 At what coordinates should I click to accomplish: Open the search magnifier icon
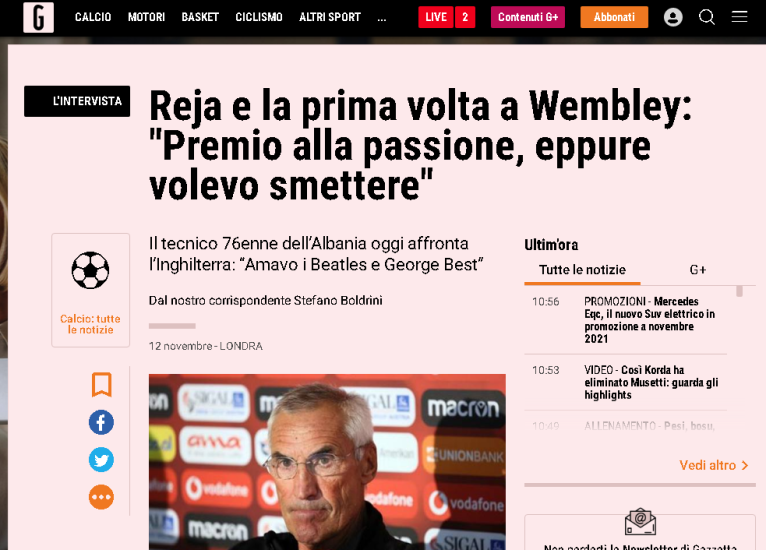click(x=706, y=17)
